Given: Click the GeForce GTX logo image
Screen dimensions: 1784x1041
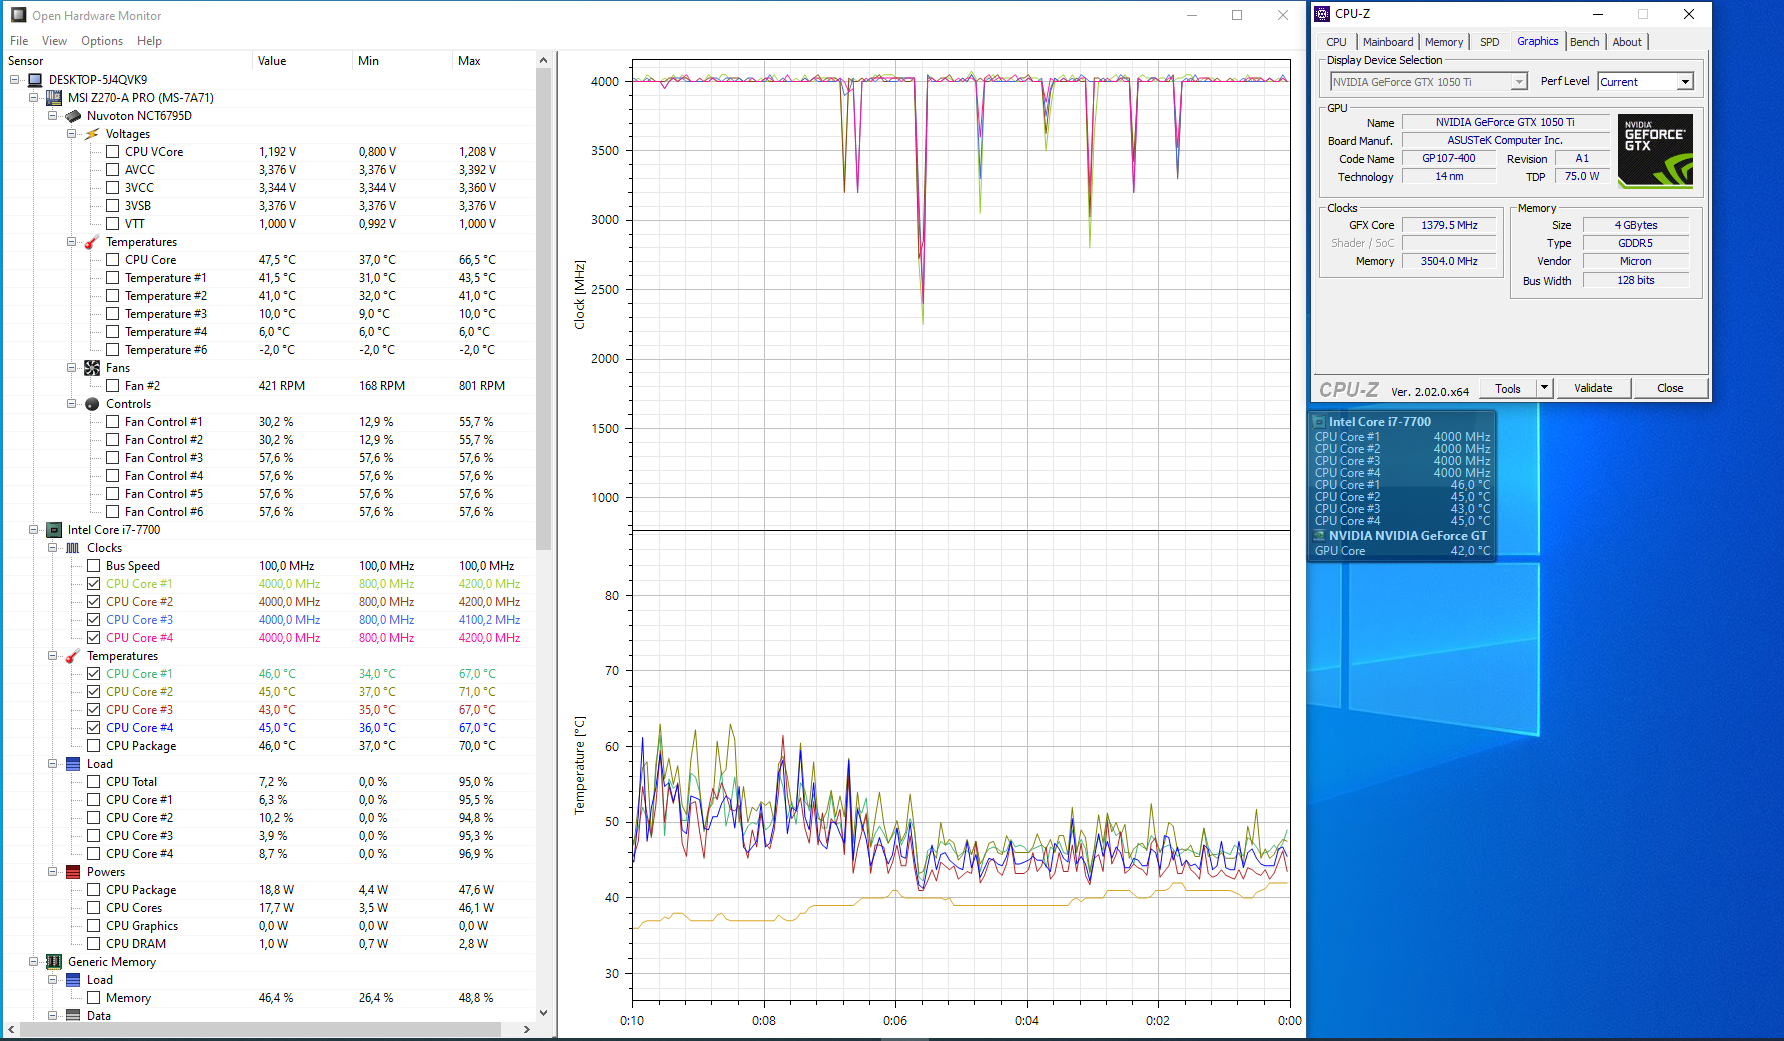Looking at the screenshot, I should pyautogui.click(x=1655, y=151).
